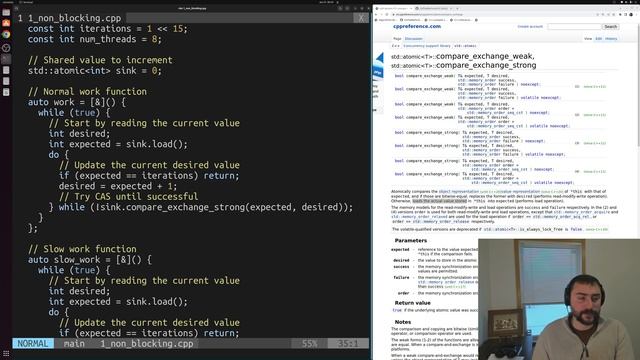
Task: Click the Create account link
Action: tap(530, 27)
